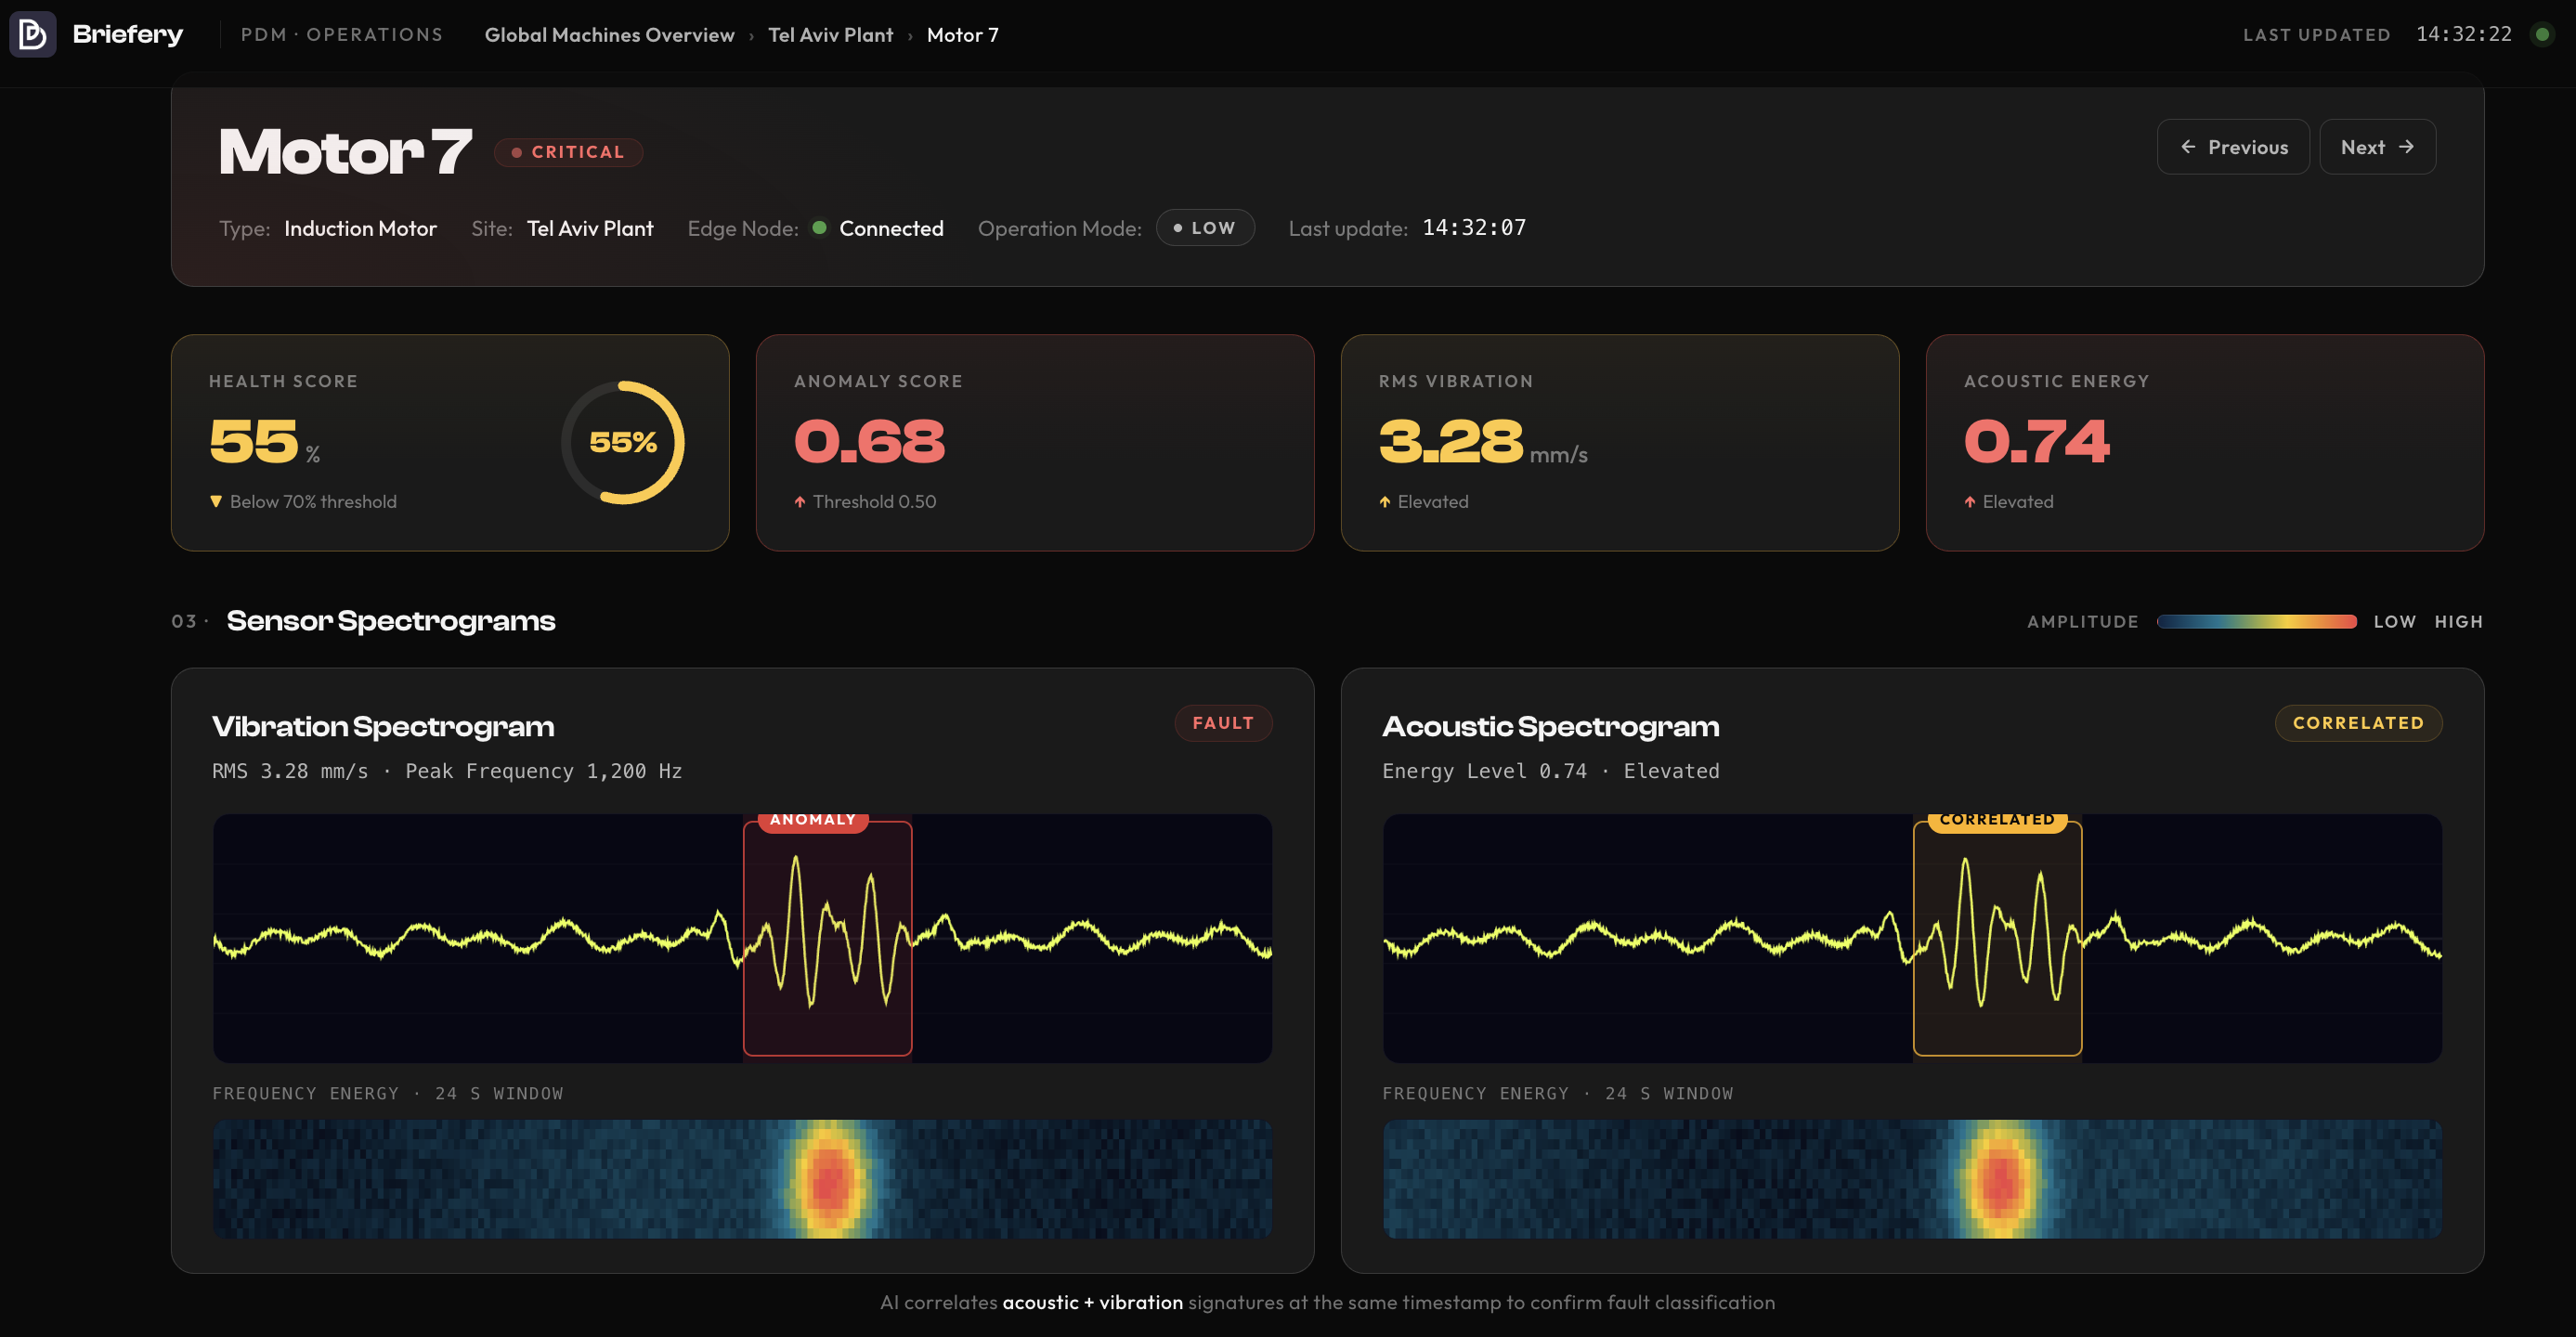Toggle the CORRELATED badge on Acoustic Spectrogram

click(x=2359, y=722)
